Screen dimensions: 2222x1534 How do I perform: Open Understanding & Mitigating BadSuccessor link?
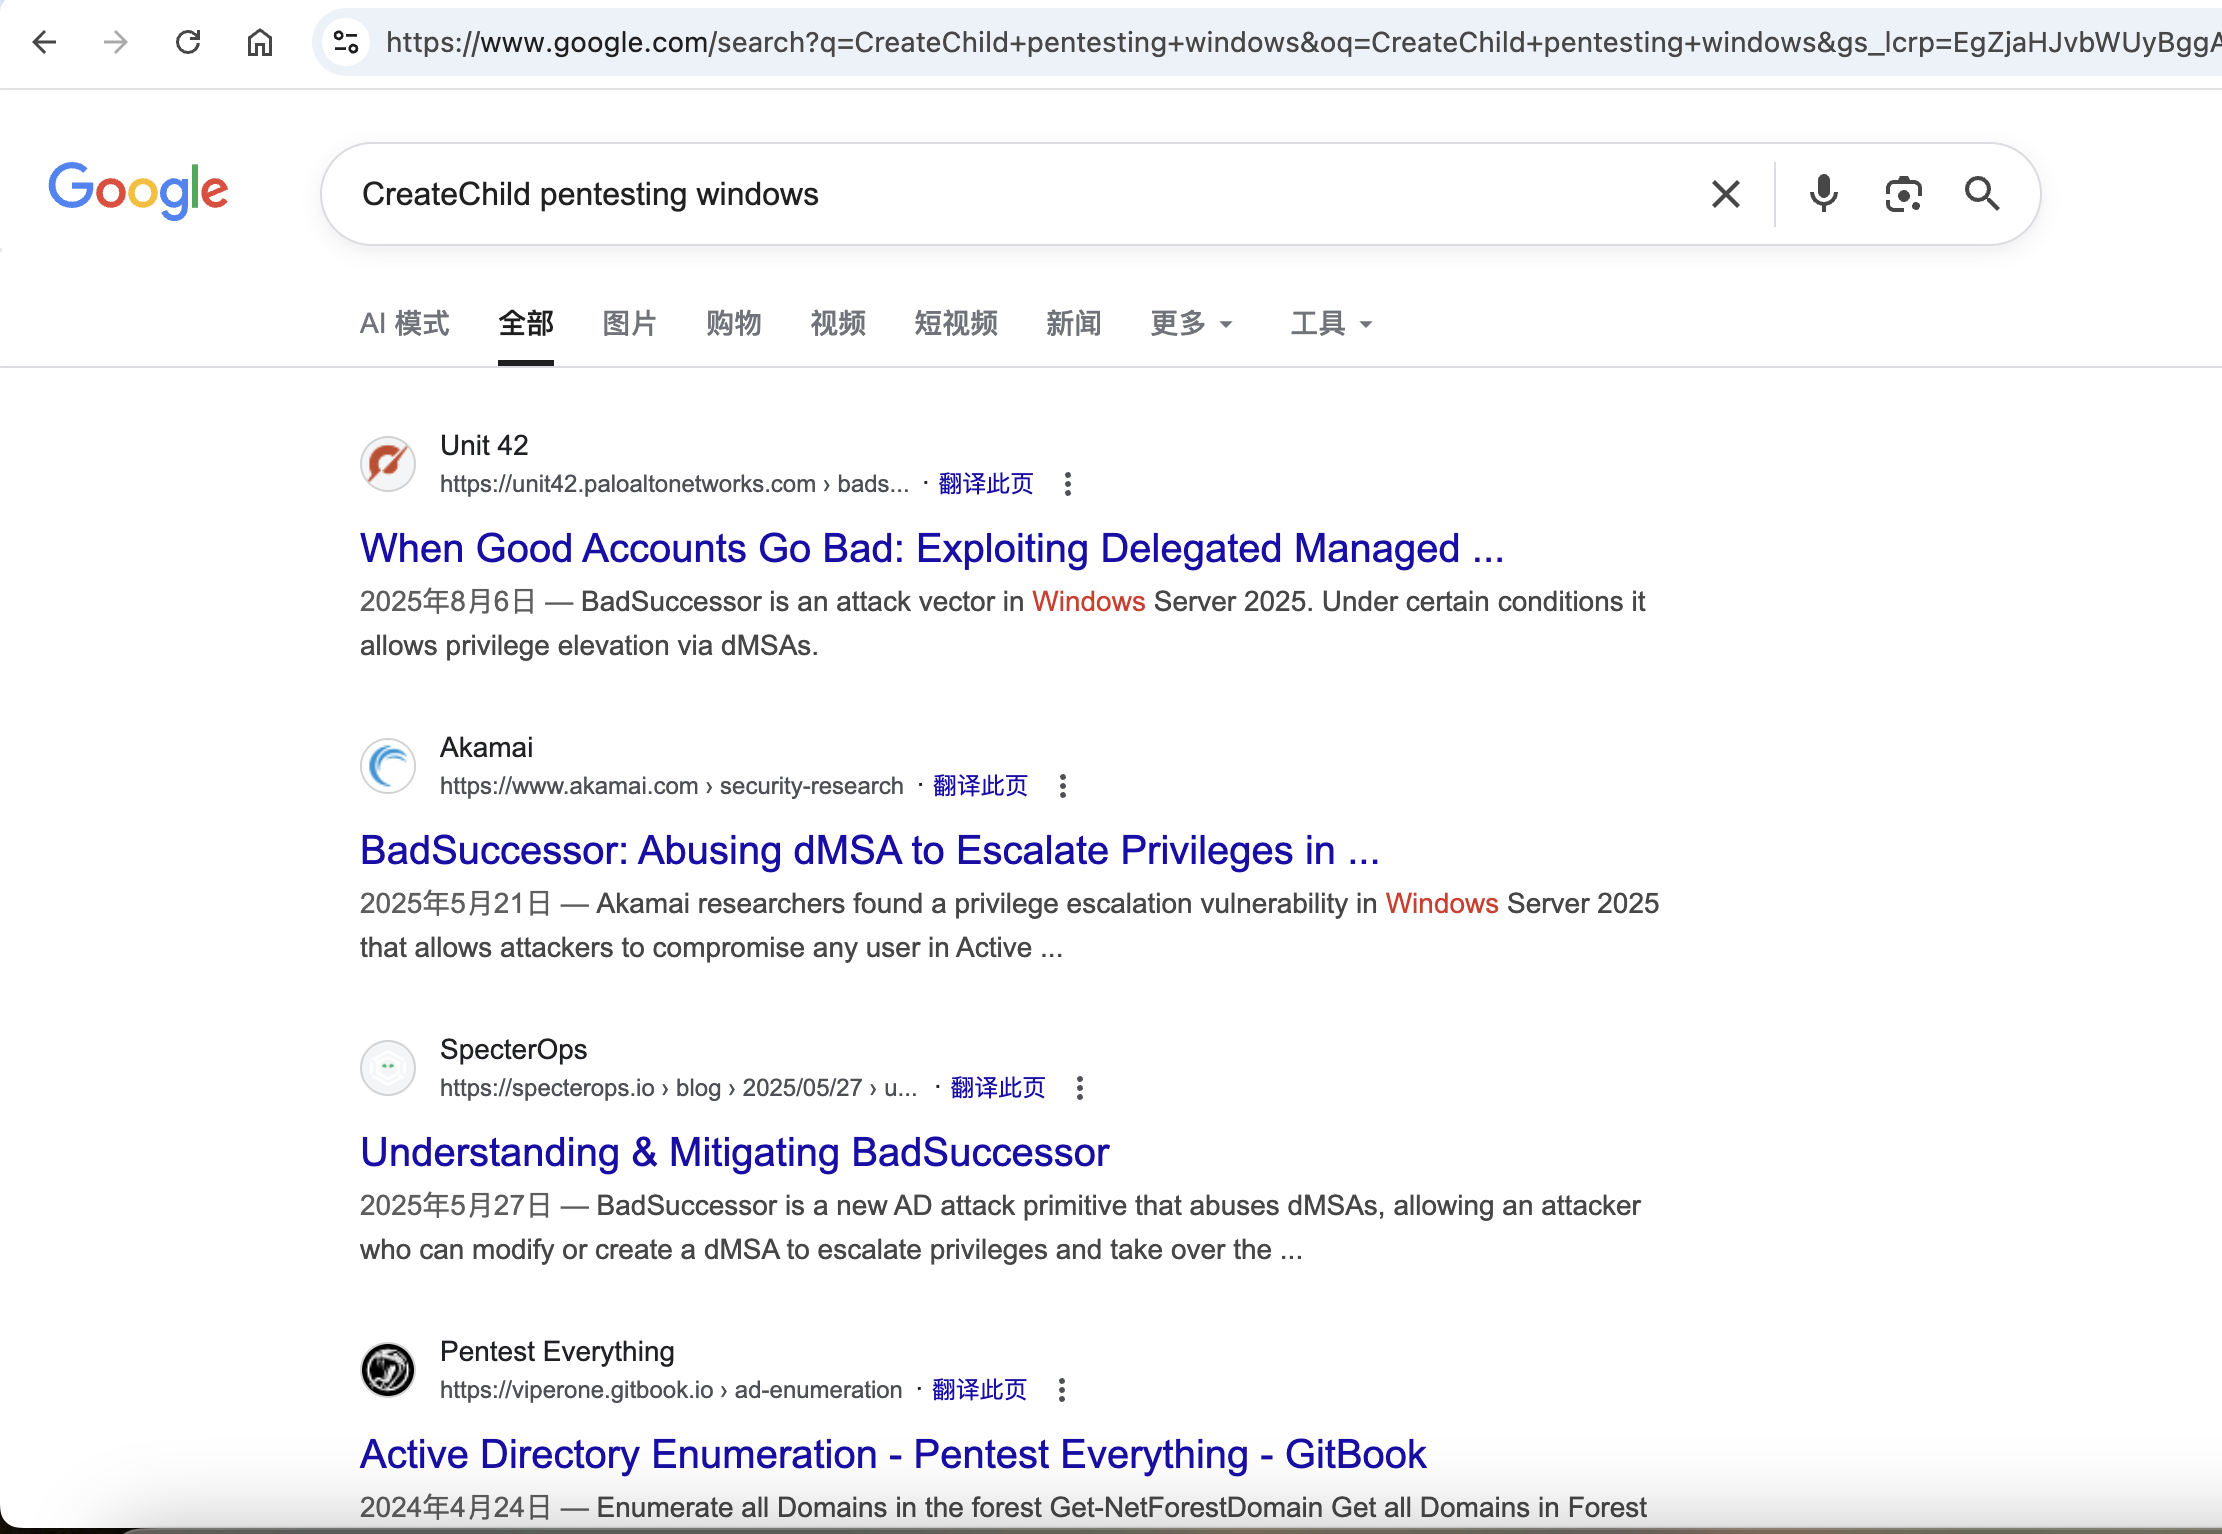point(734,1153)
